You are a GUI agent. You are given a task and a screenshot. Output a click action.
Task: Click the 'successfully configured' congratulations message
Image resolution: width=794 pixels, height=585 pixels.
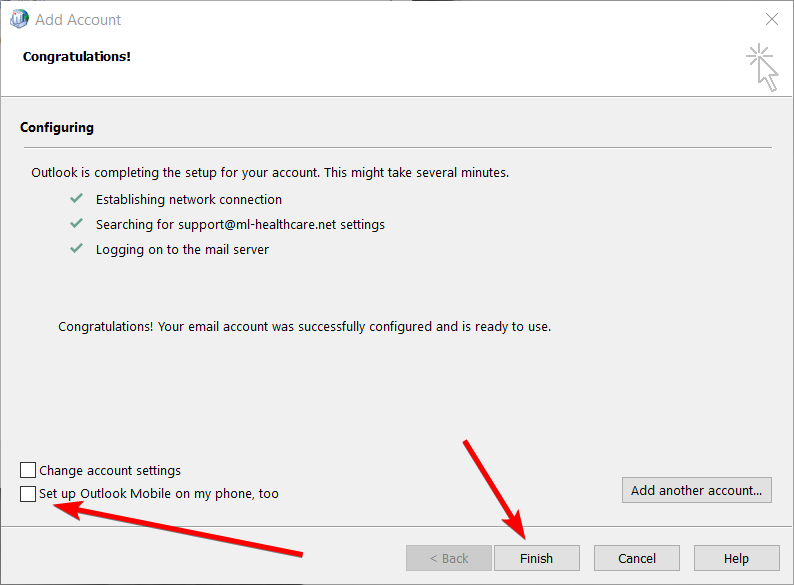click(x=304, y=327)
